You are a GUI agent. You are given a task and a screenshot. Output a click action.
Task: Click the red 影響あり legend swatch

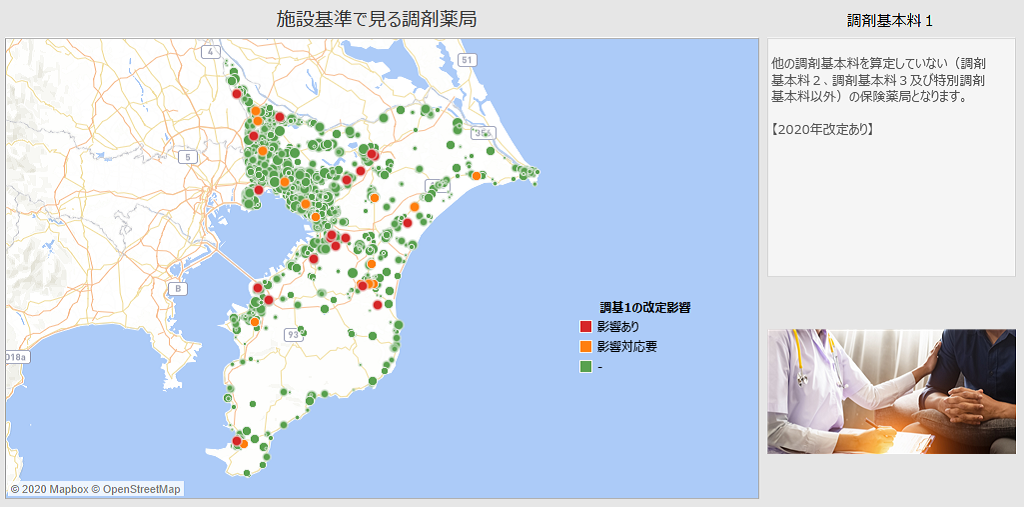point(586,327)
